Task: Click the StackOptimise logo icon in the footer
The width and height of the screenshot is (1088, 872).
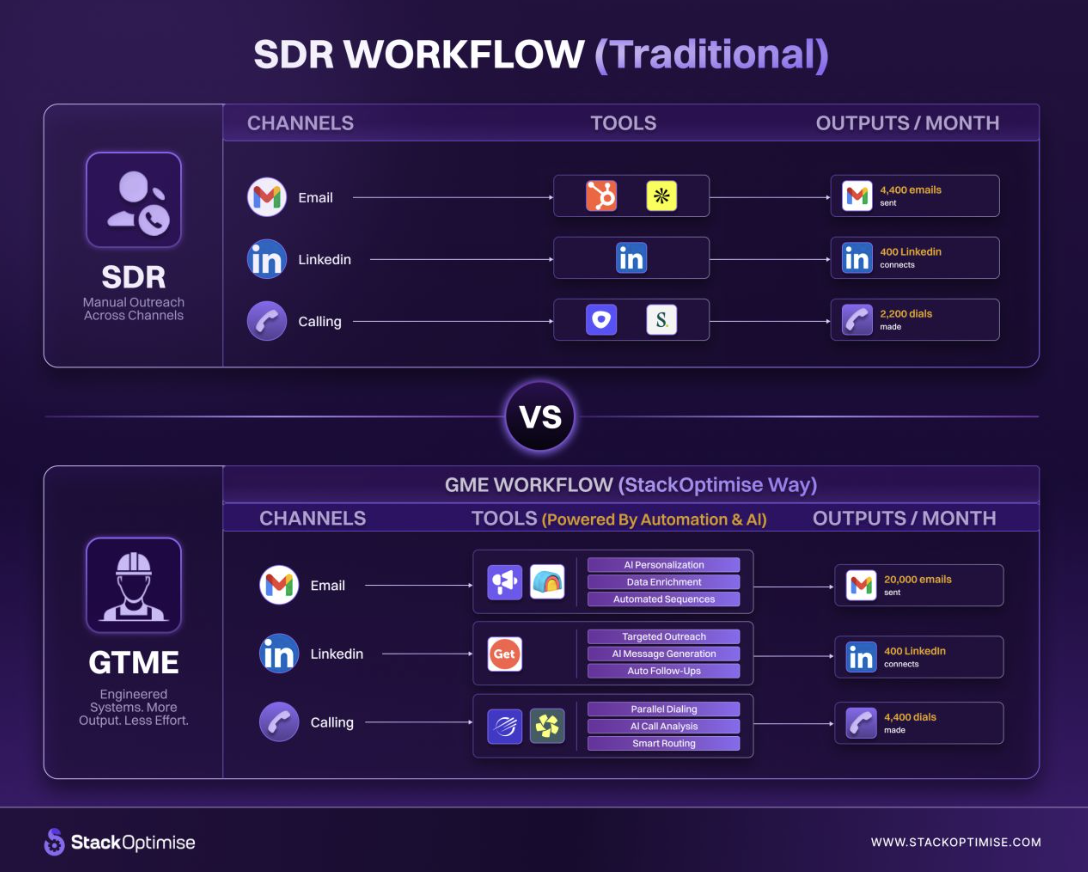Action: tap(54, 842)
